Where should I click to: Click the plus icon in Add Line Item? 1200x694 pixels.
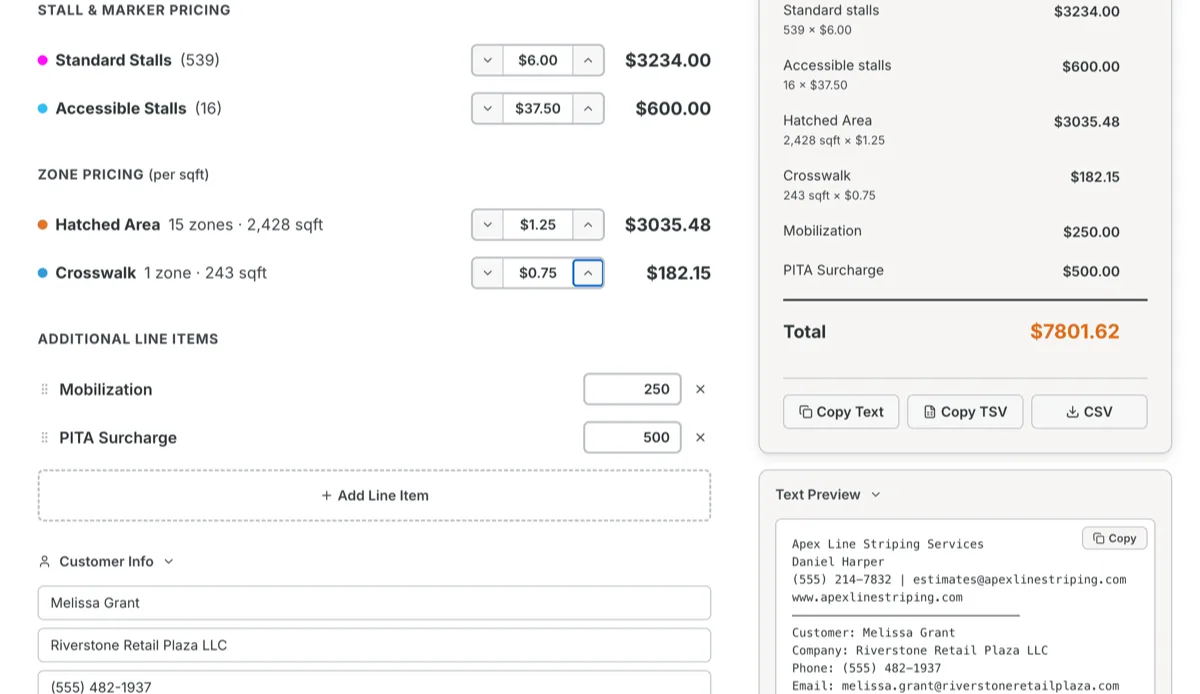tap(326, 495)
